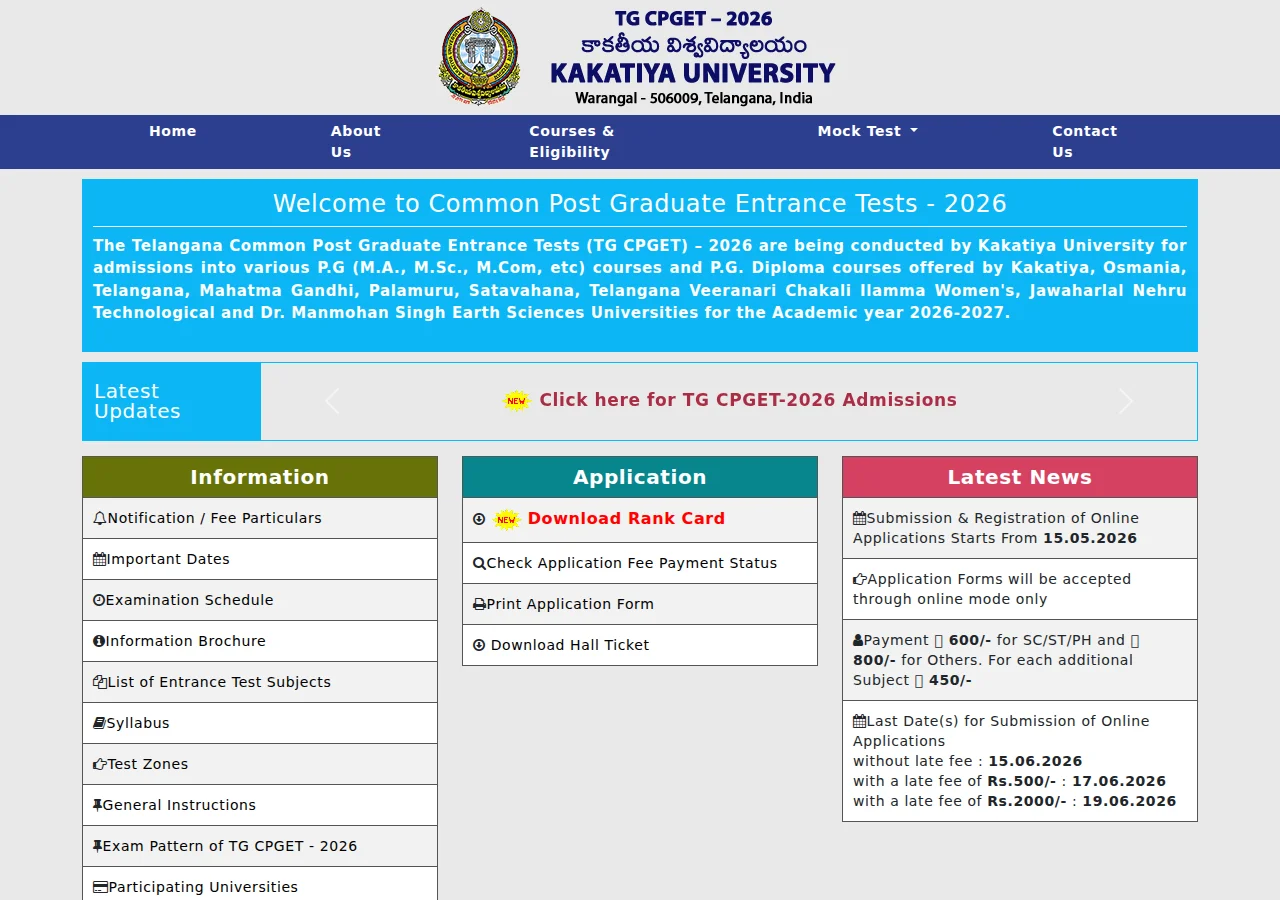Open Courses & Eligibility in the navigation bar

[x=571, y=142]
